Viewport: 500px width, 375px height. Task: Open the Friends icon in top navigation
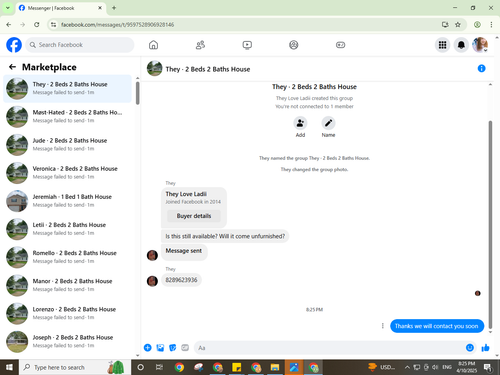pyautogui.click(x=200, y=45)
